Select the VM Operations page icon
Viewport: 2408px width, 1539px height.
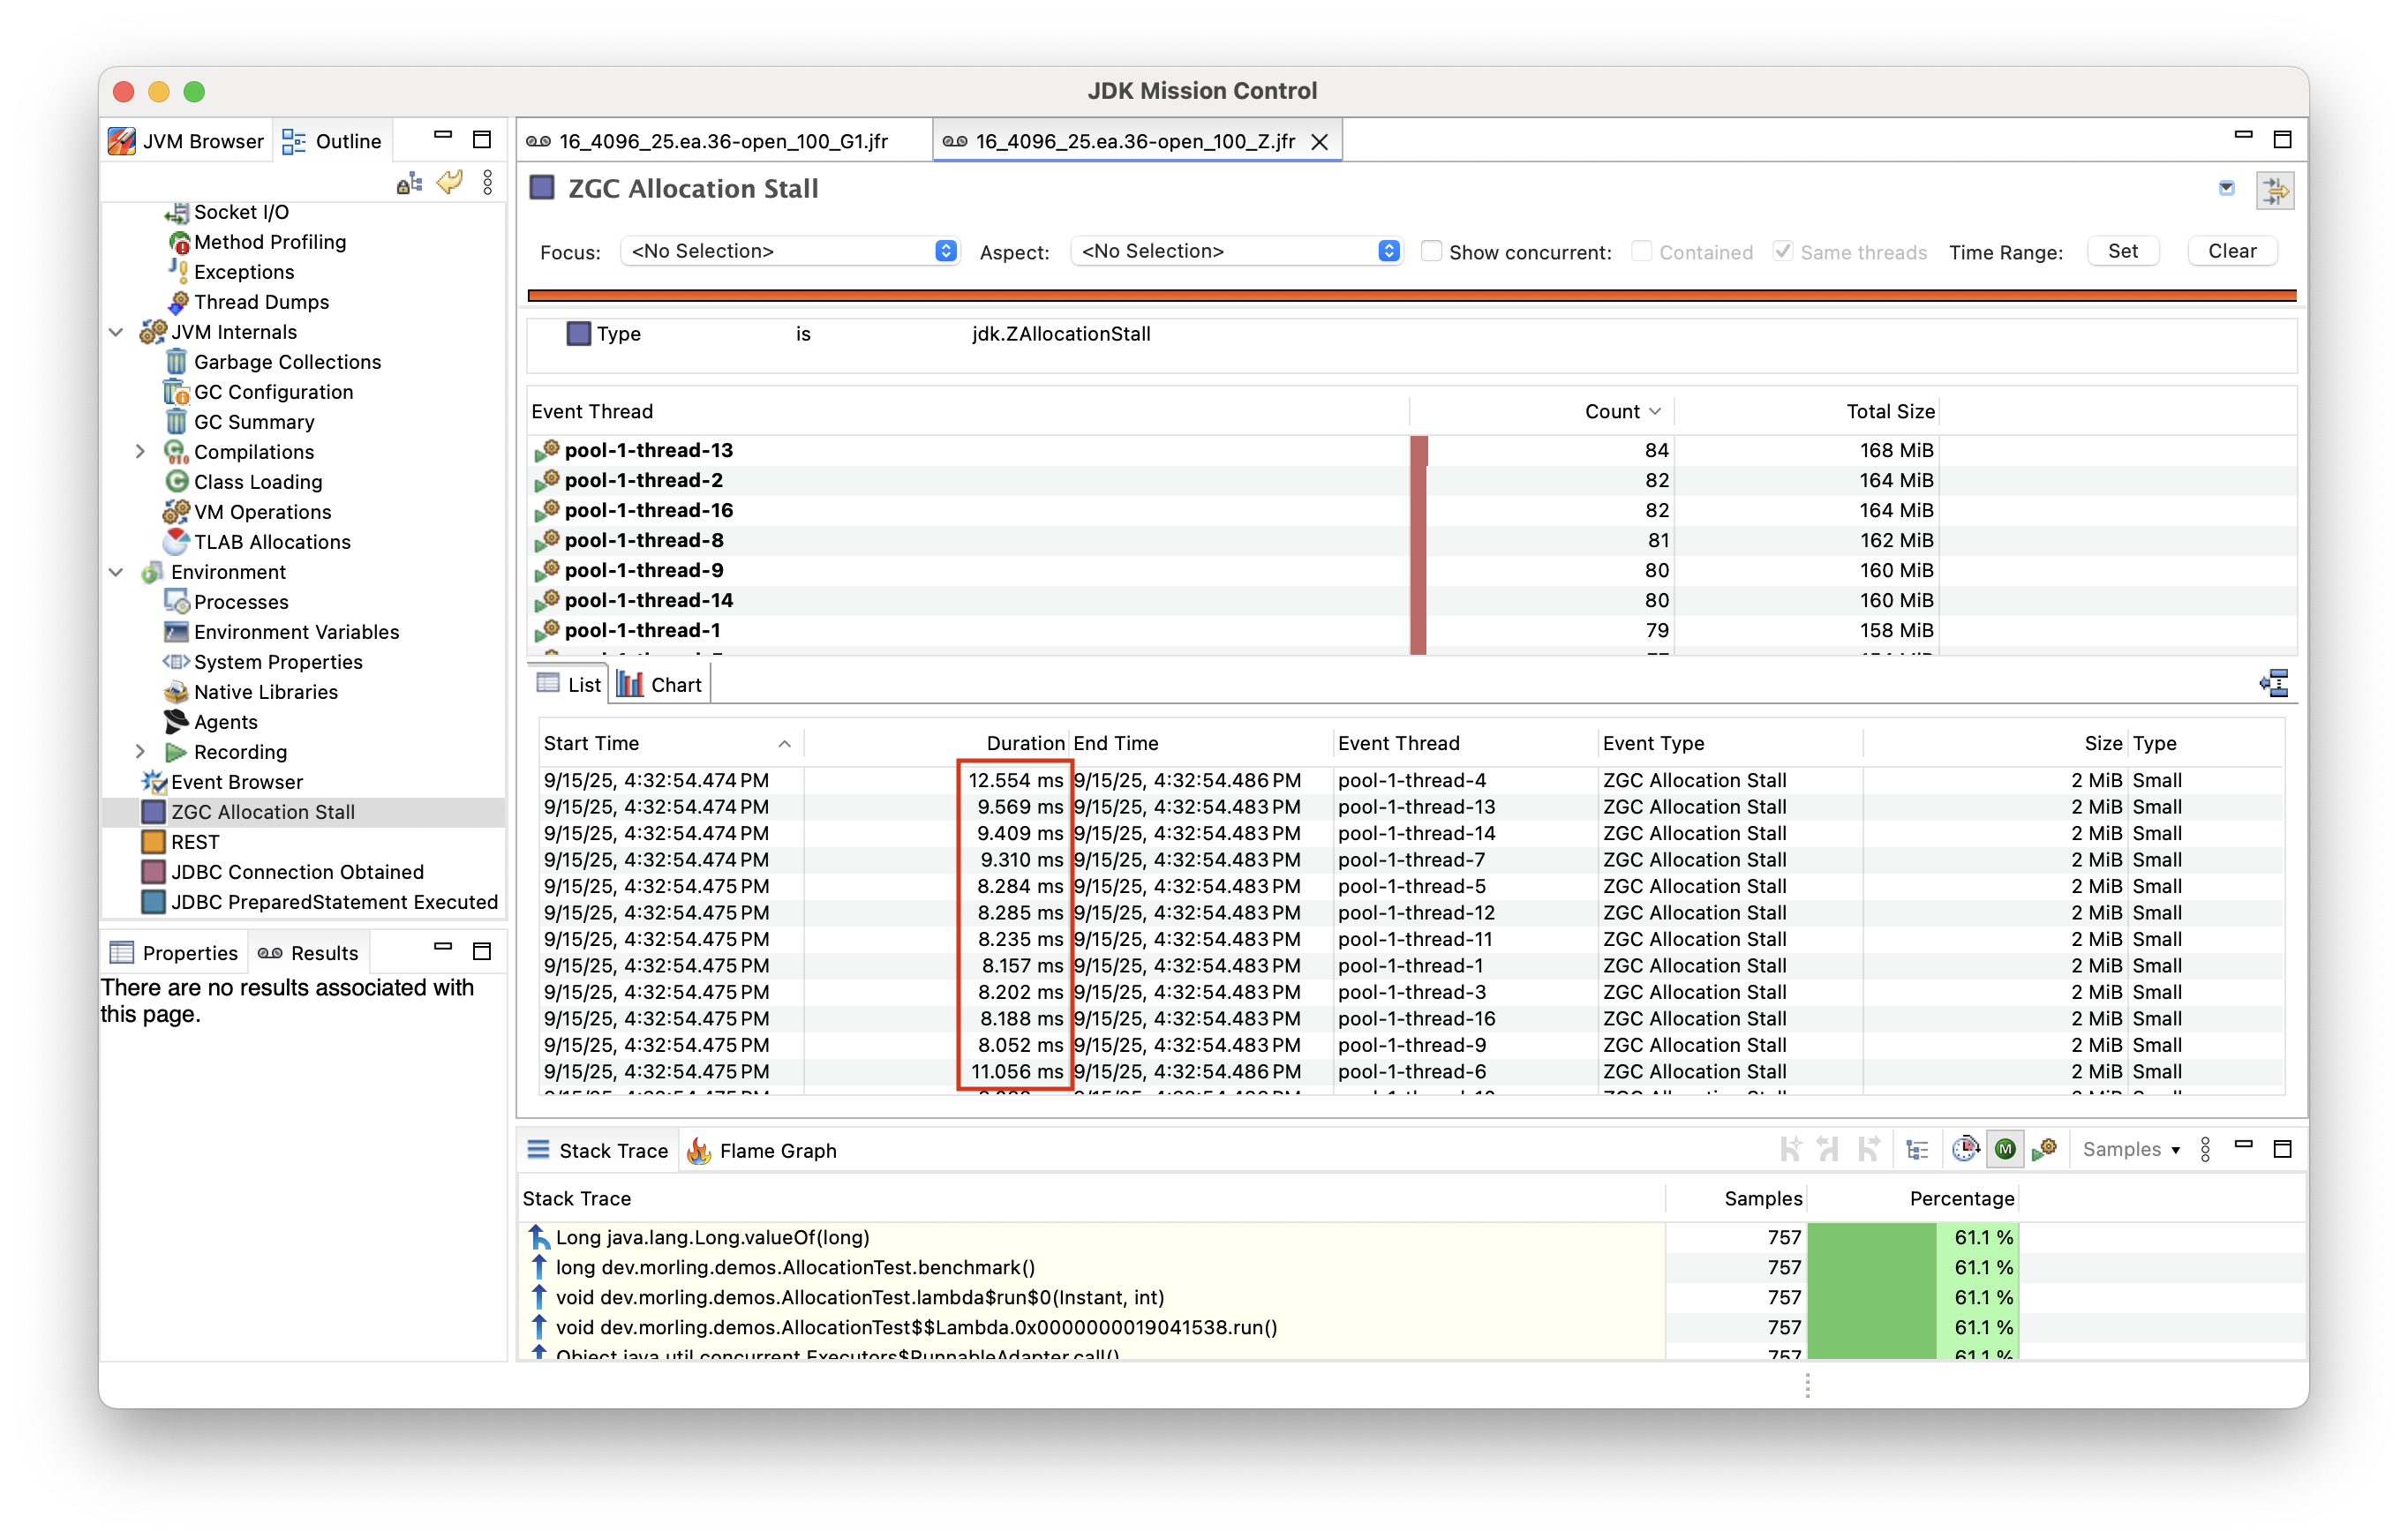coord(176,512)
